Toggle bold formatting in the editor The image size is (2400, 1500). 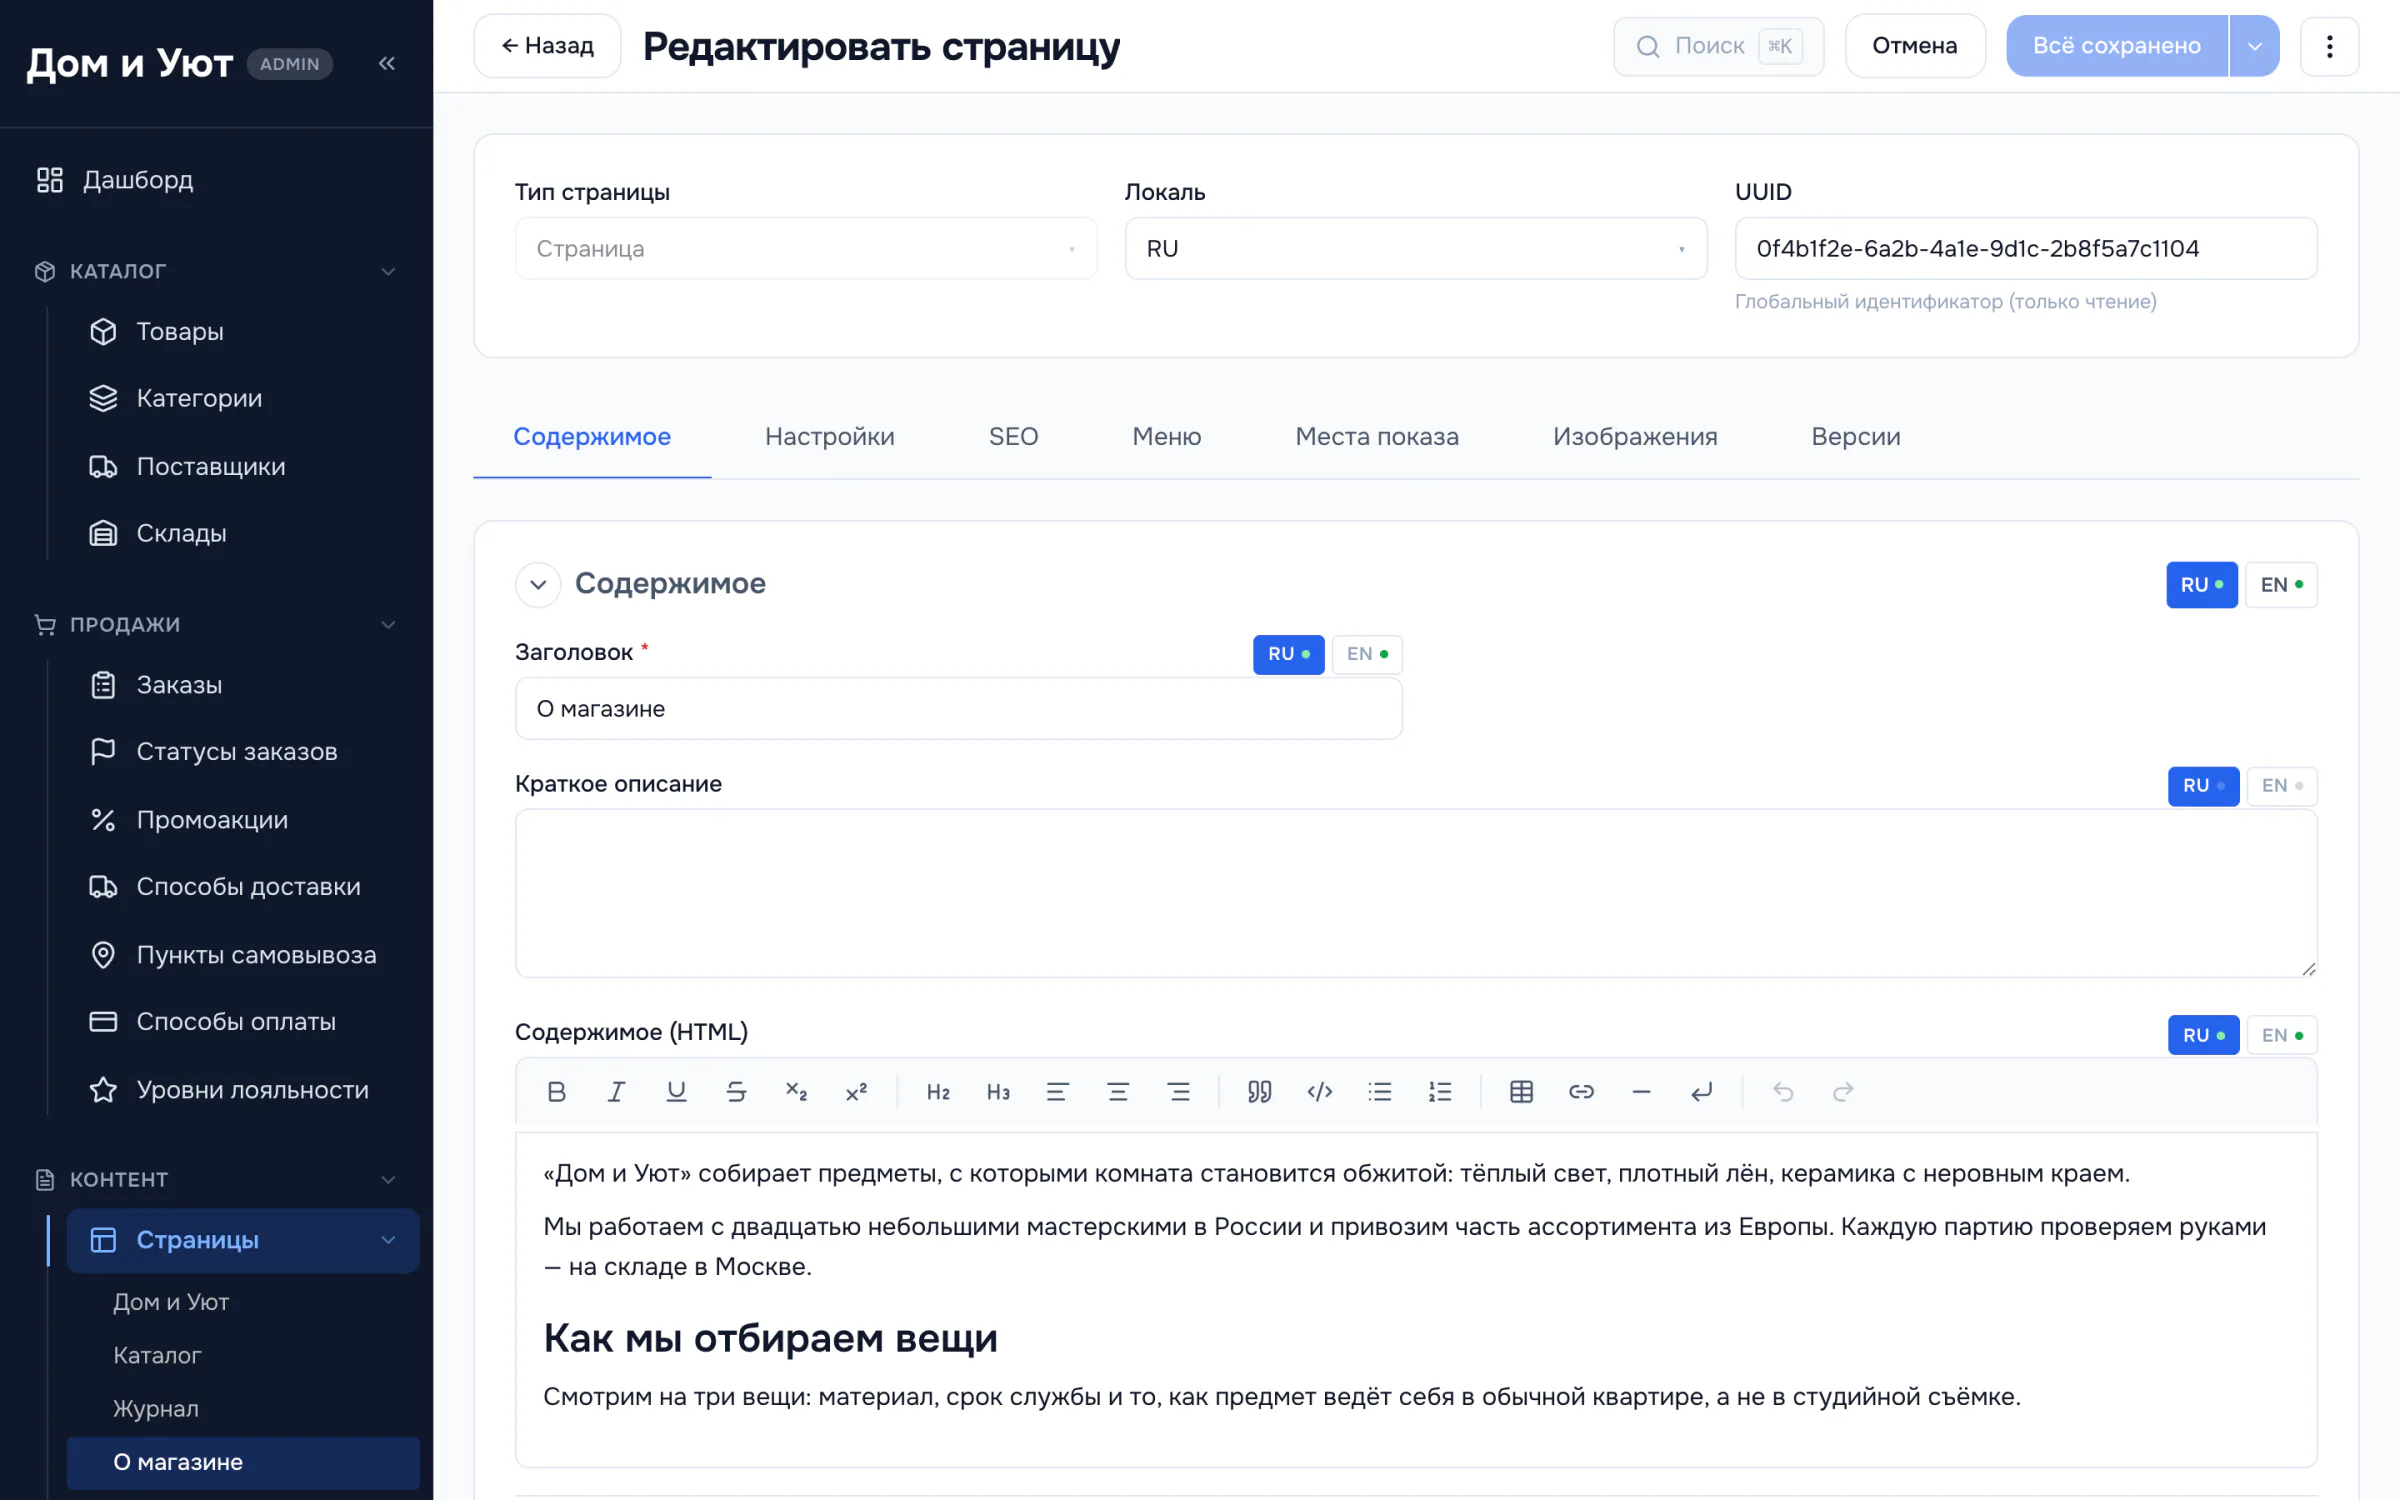[557, 1092]
